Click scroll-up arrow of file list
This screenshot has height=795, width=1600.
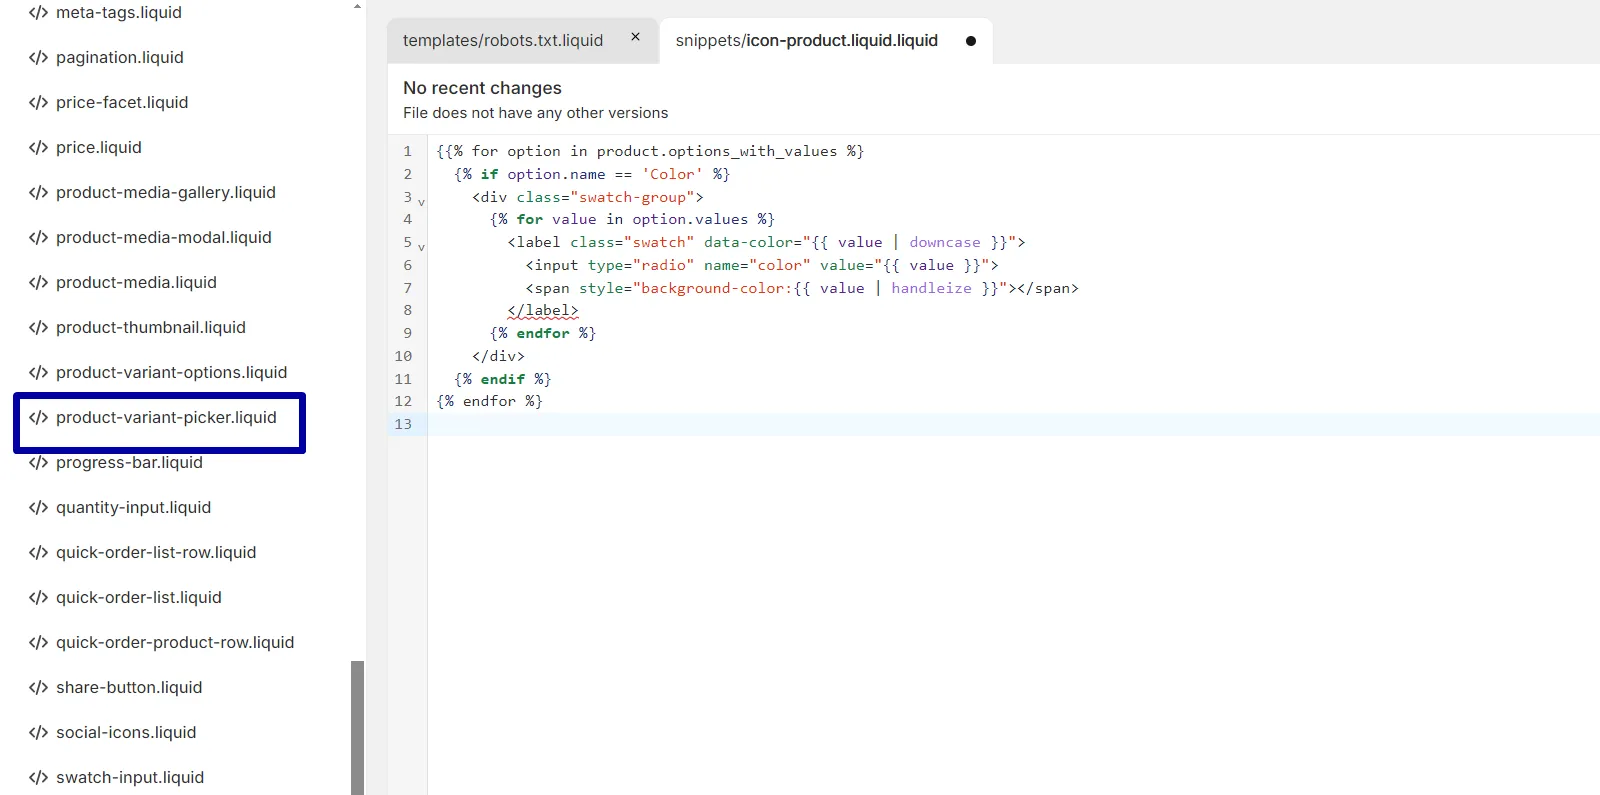(357, 6)
